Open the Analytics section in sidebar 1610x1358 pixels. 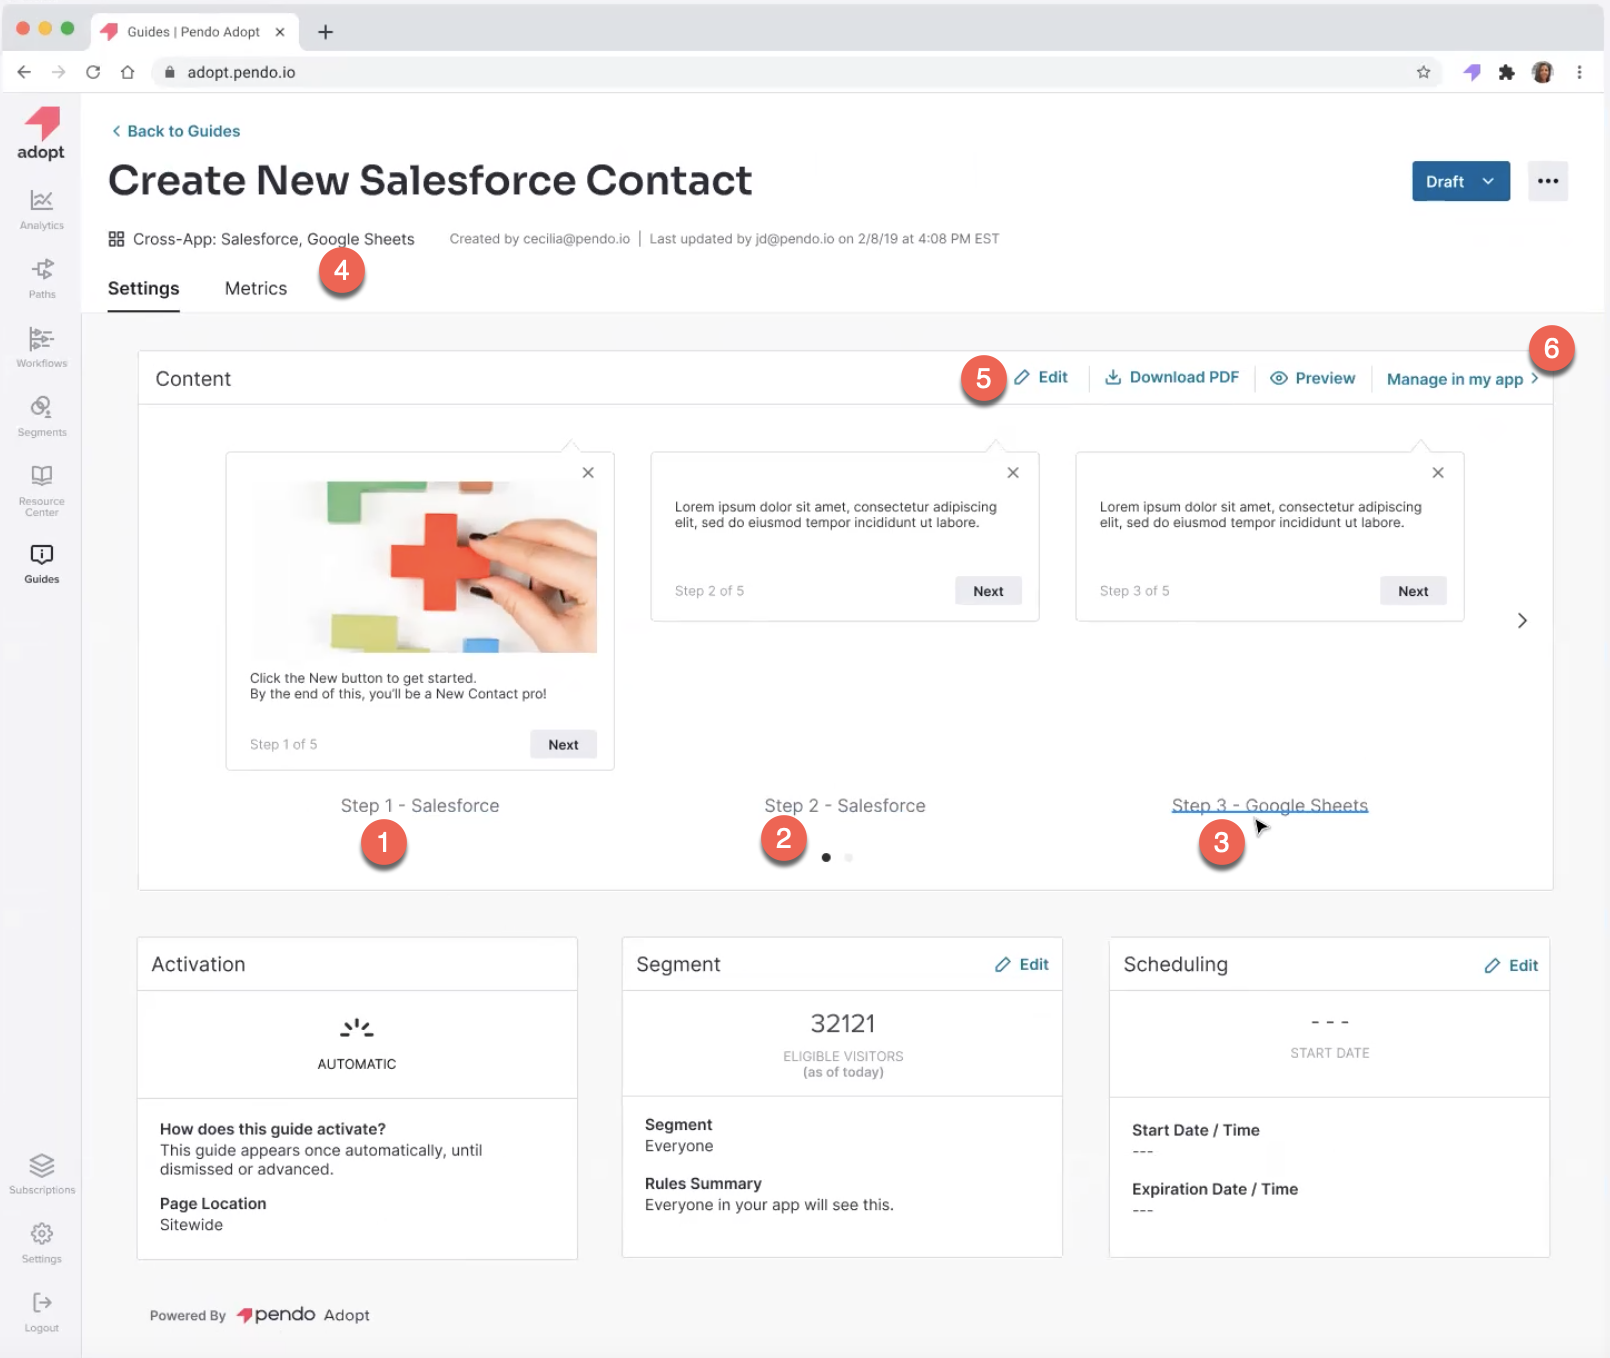click(41, 210)
